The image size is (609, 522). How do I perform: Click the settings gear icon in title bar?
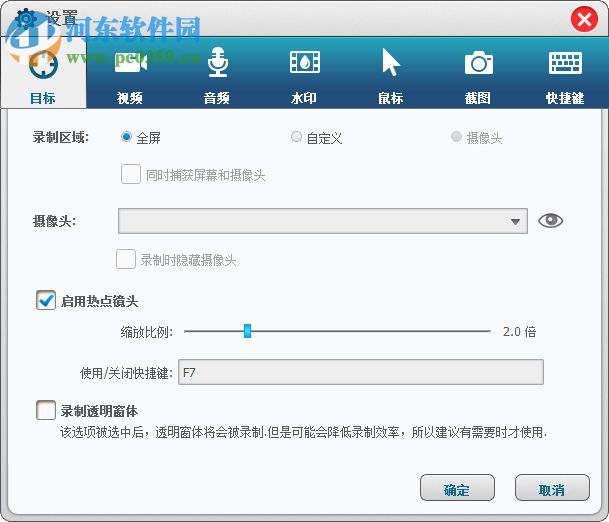(x=26, y=18)
